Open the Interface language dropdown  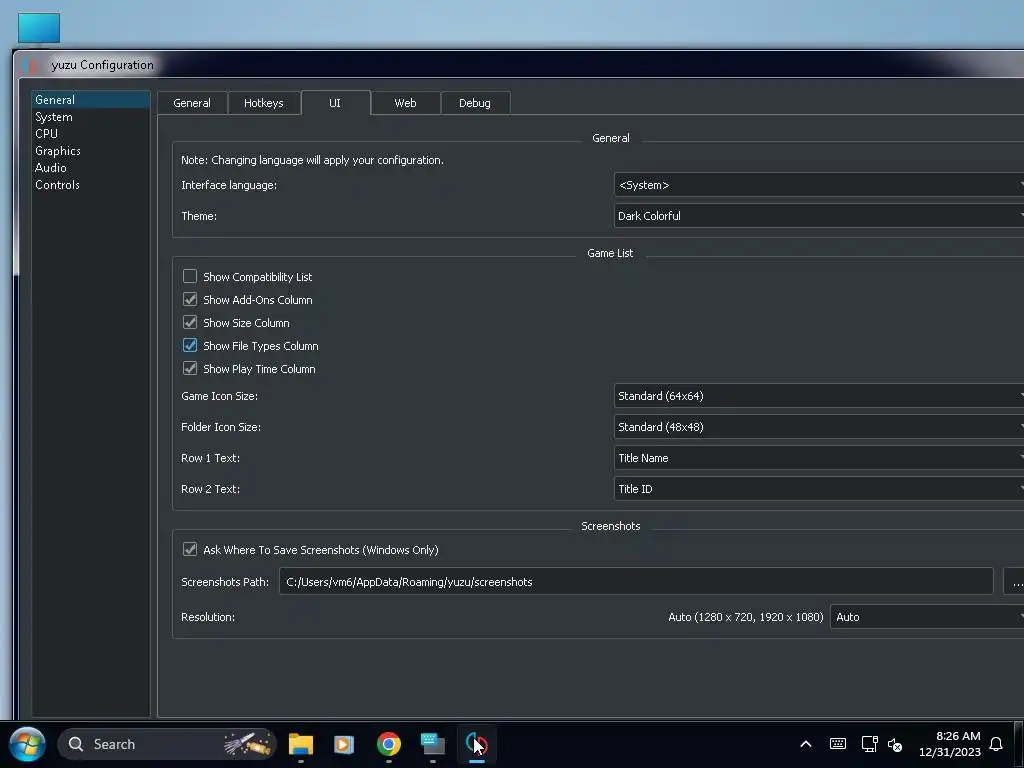pyautogui.click(x=819, y=185)
